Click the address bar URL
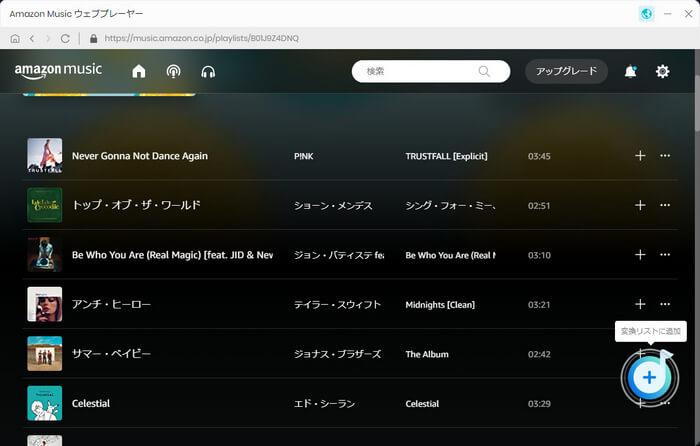Screen dimensions: 700x446 pyautogui.click(x=201, y=38)
